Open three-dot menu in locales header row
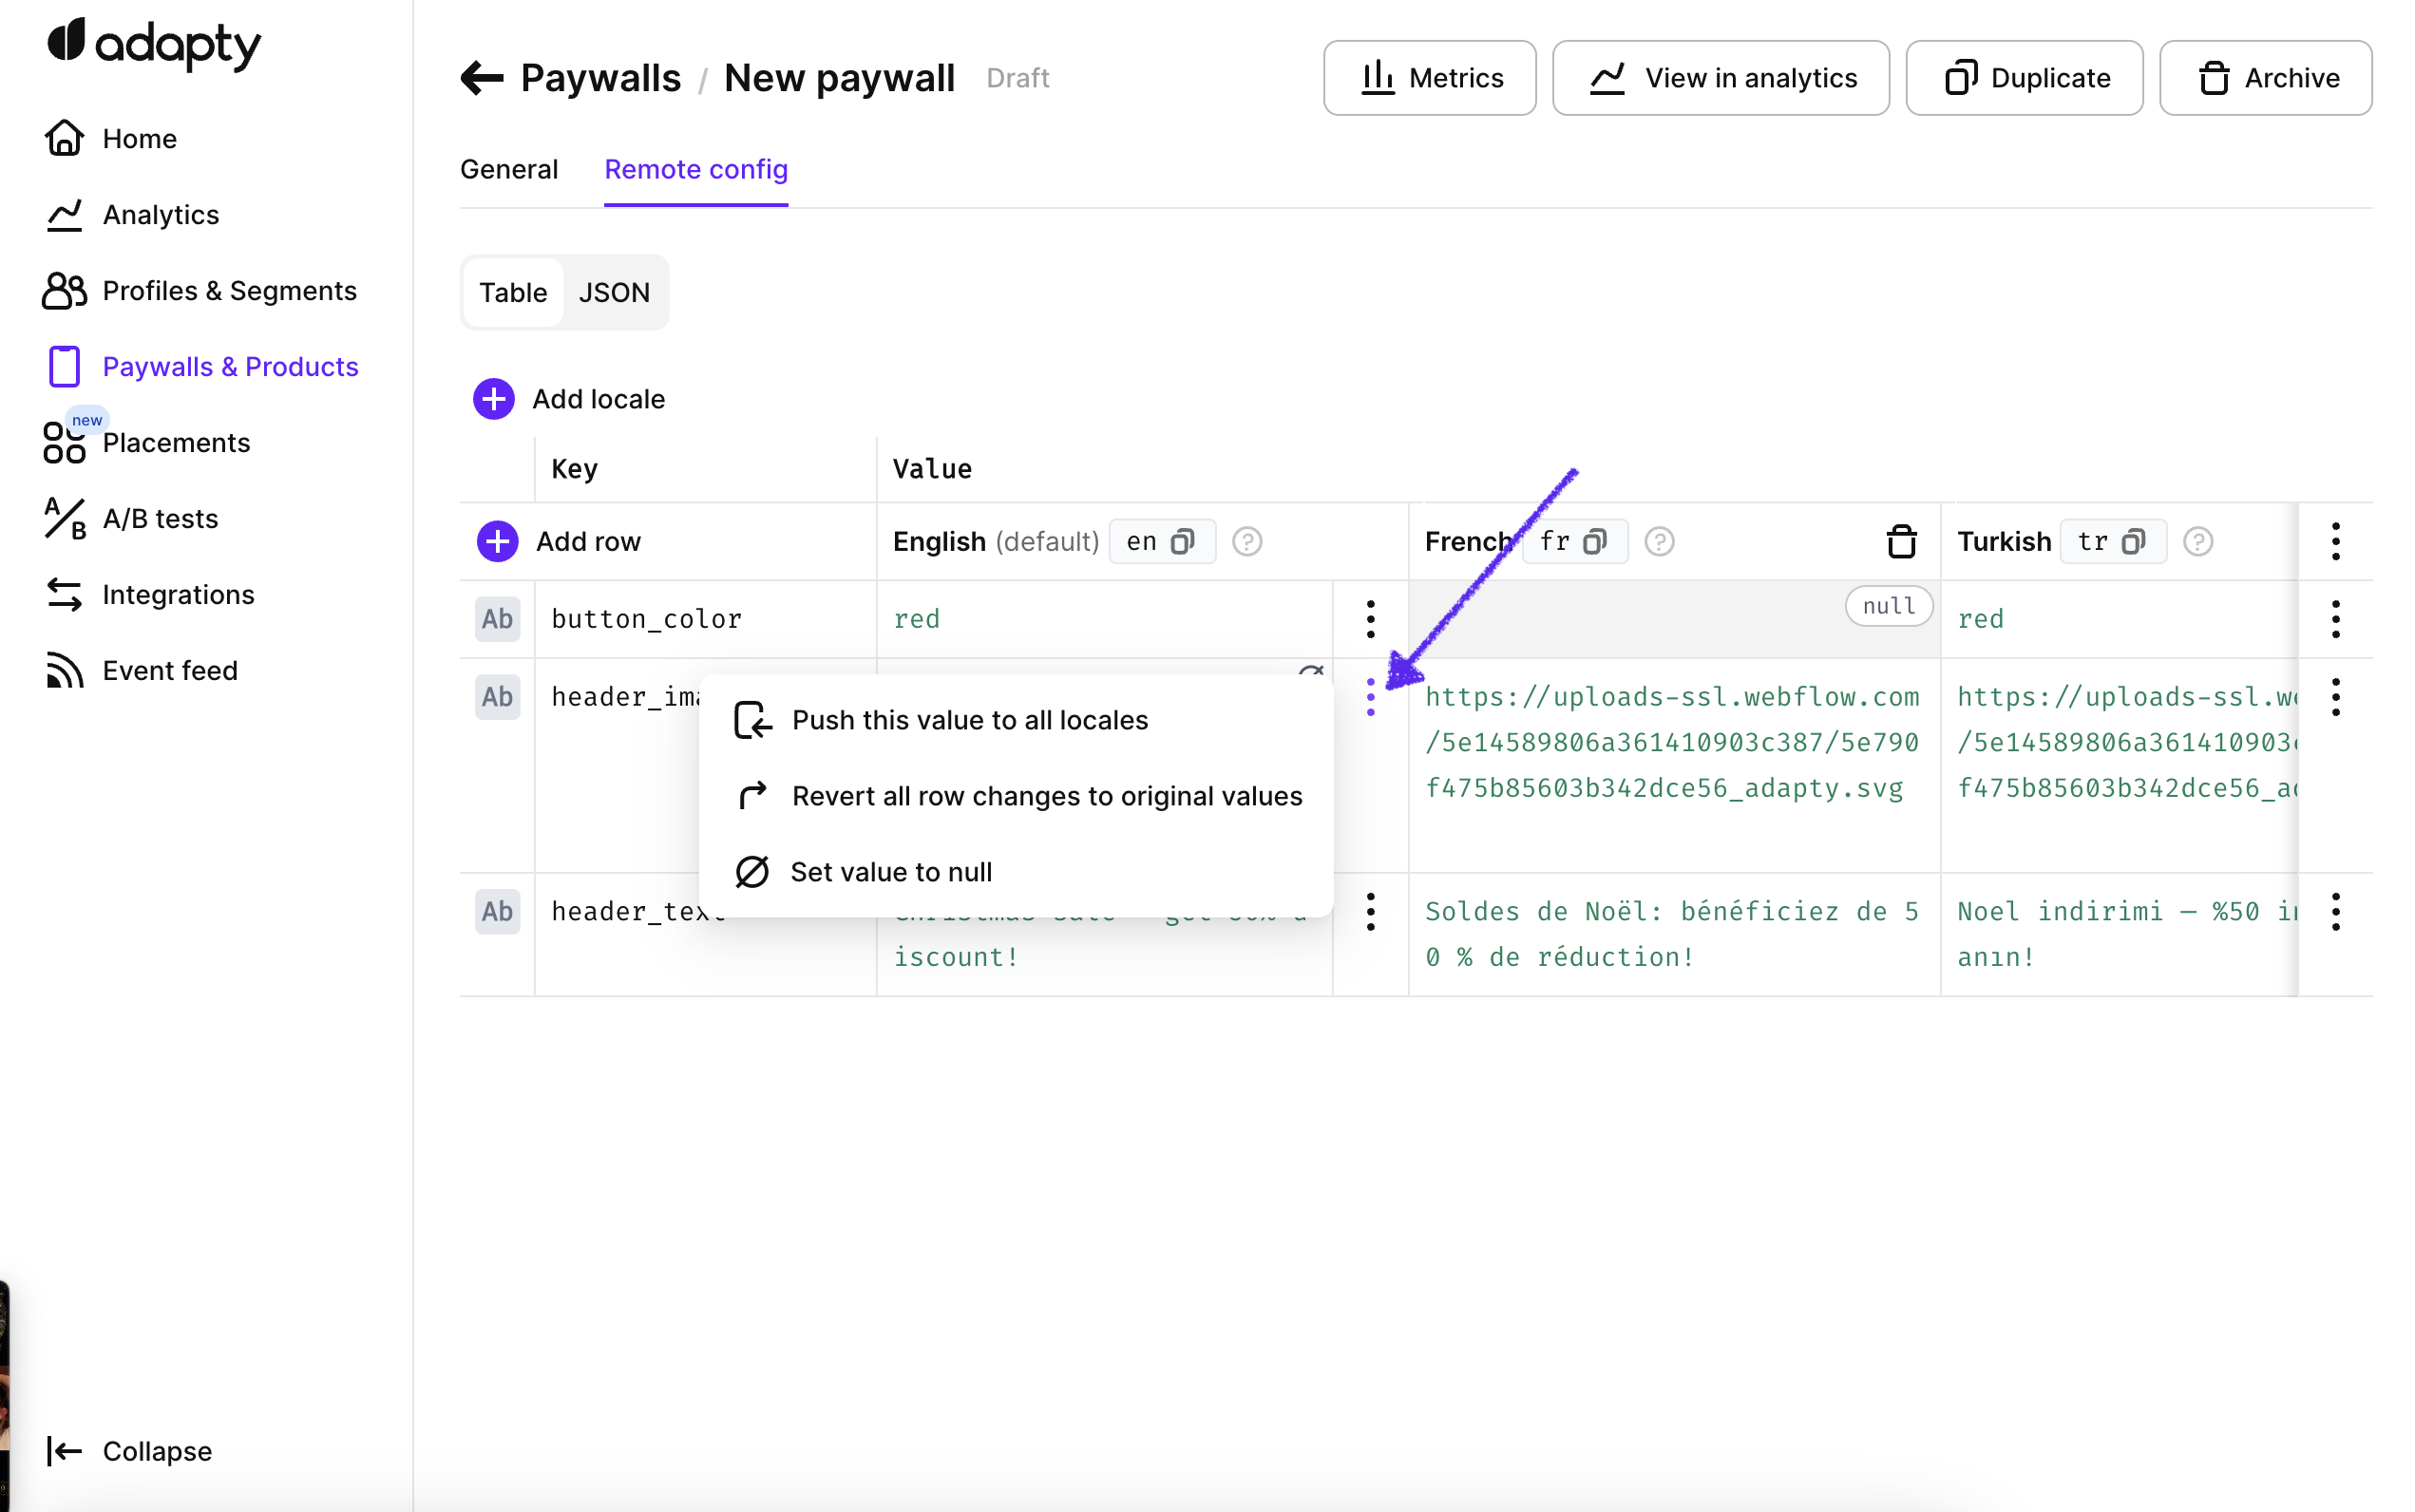This screenshot has width=2415, height=1512. pos(2335,541)
